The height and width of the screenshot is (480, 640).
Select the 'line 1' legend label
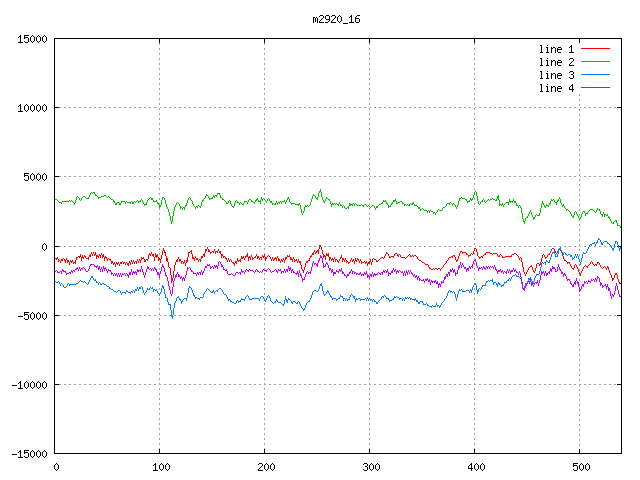(557, 49)
